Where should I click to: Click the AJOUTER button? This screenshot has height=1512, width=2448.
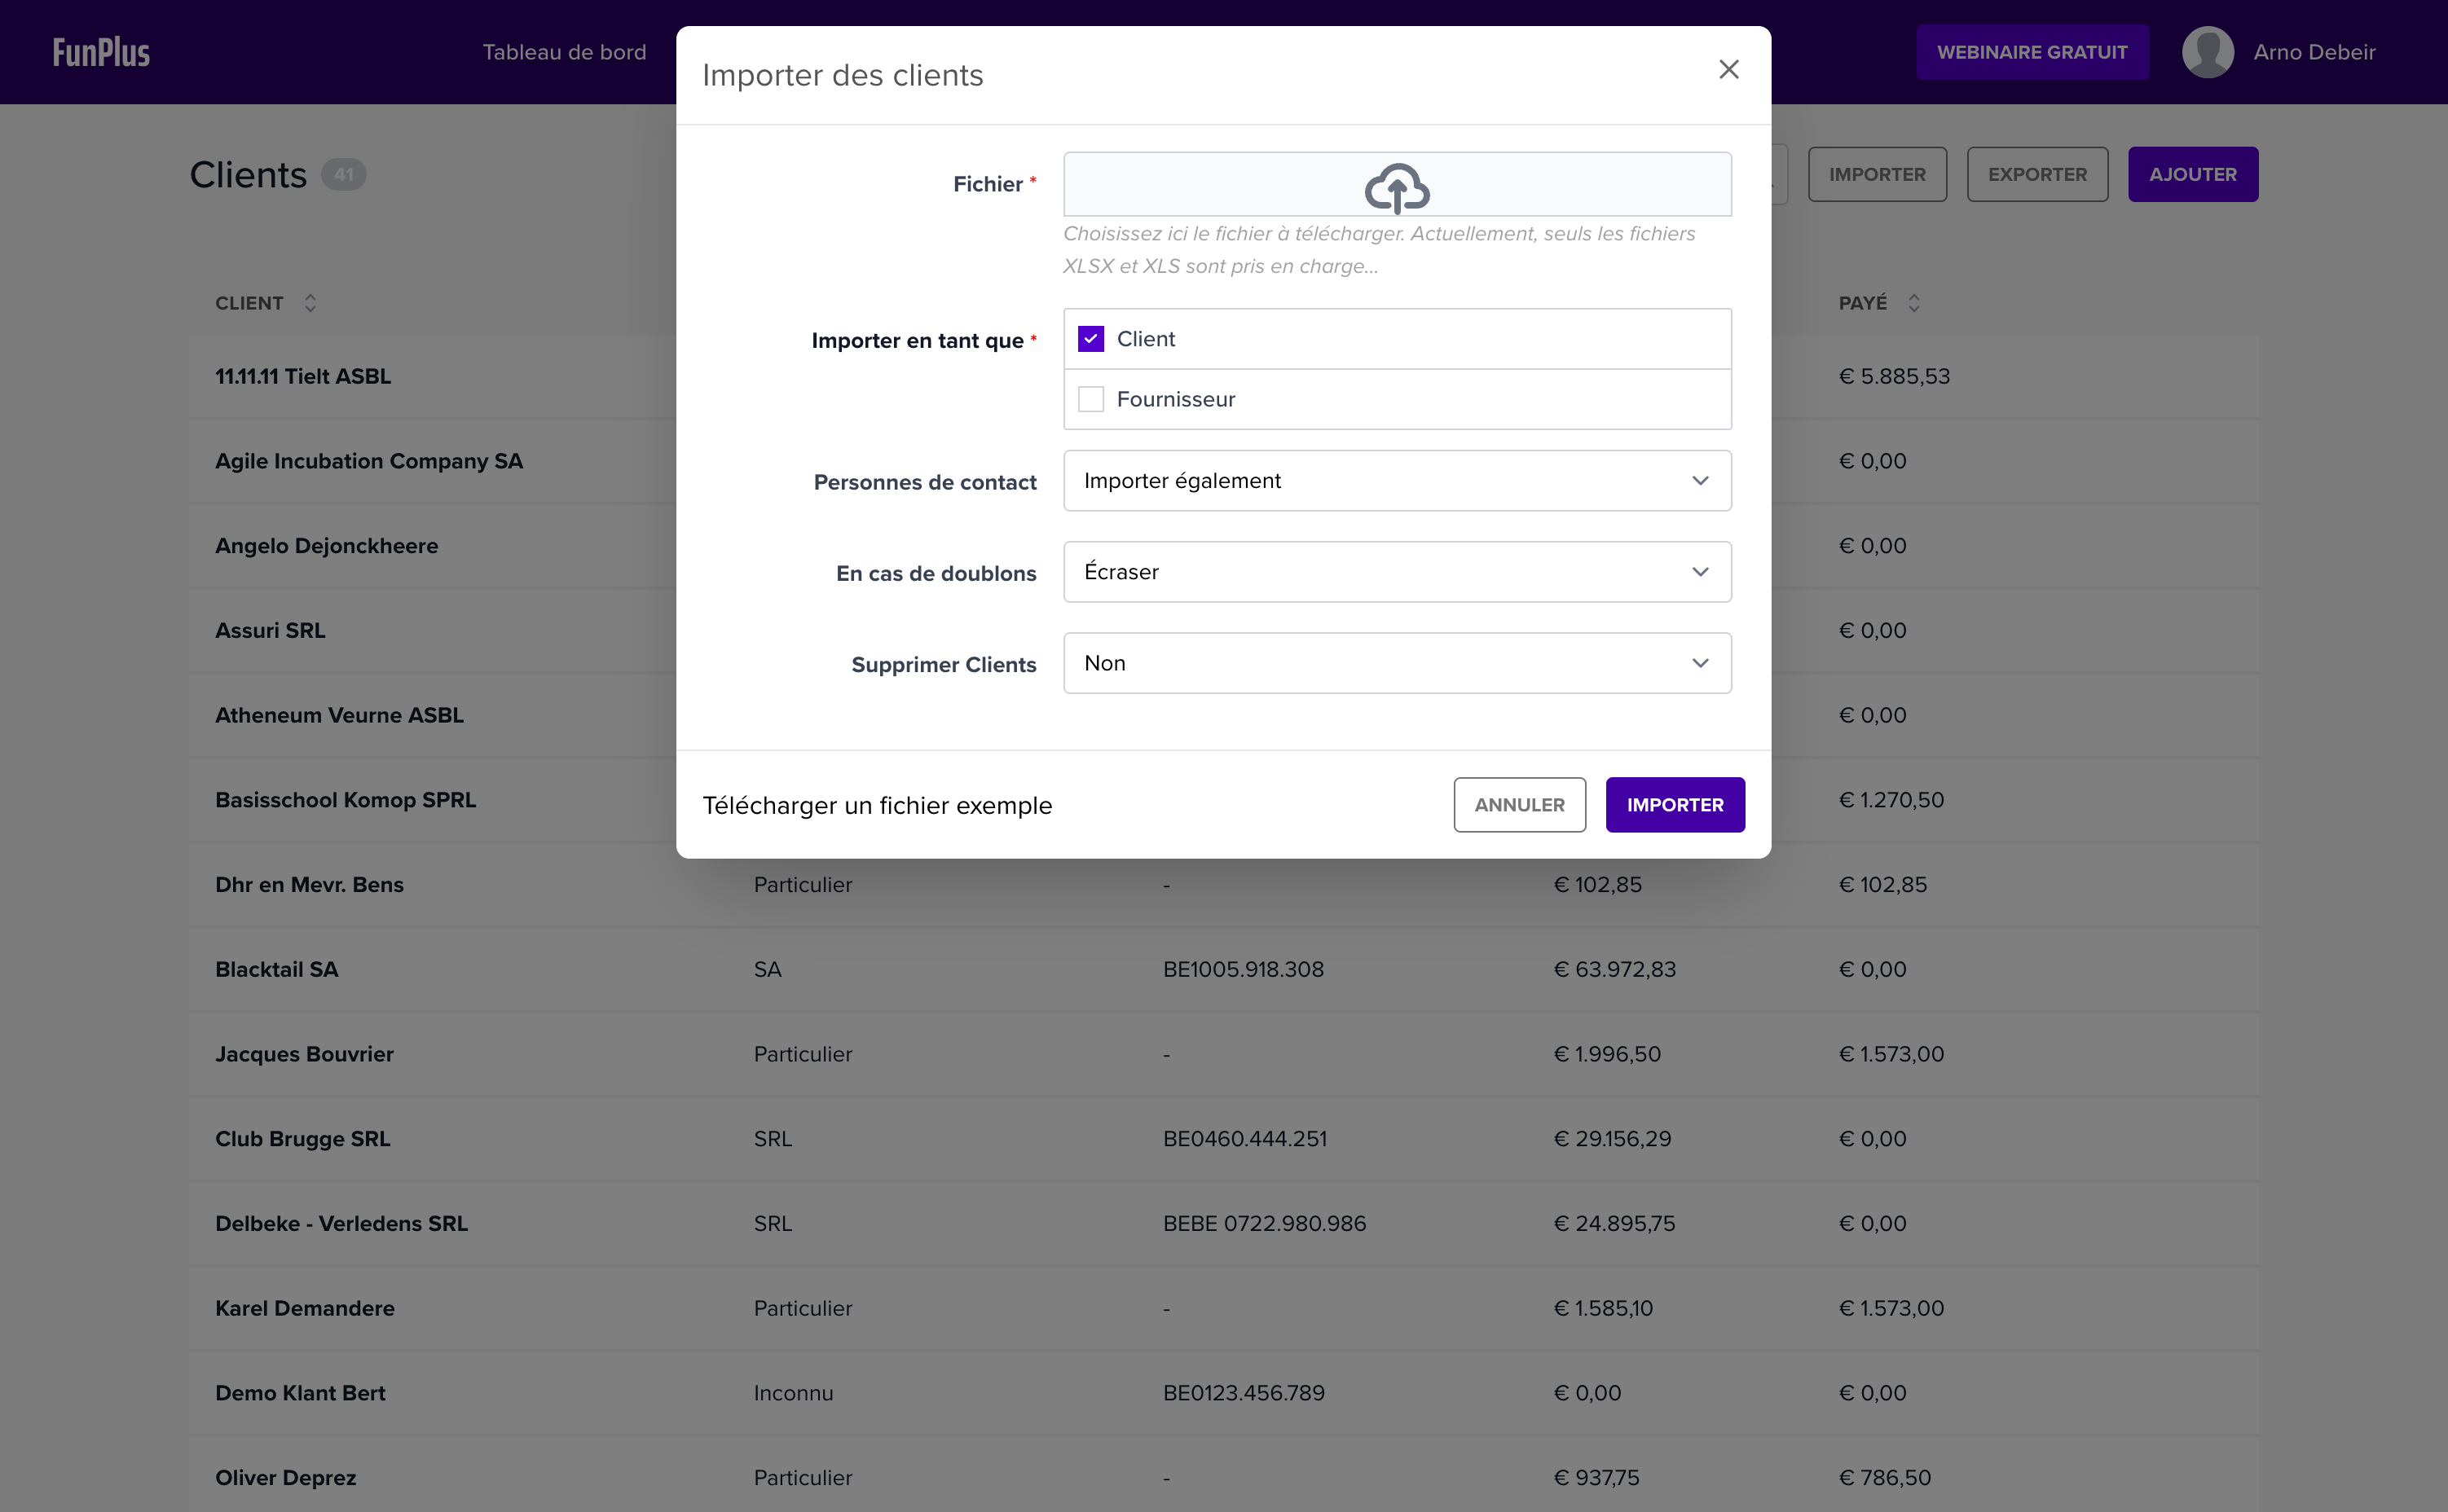pos(2192,174)
